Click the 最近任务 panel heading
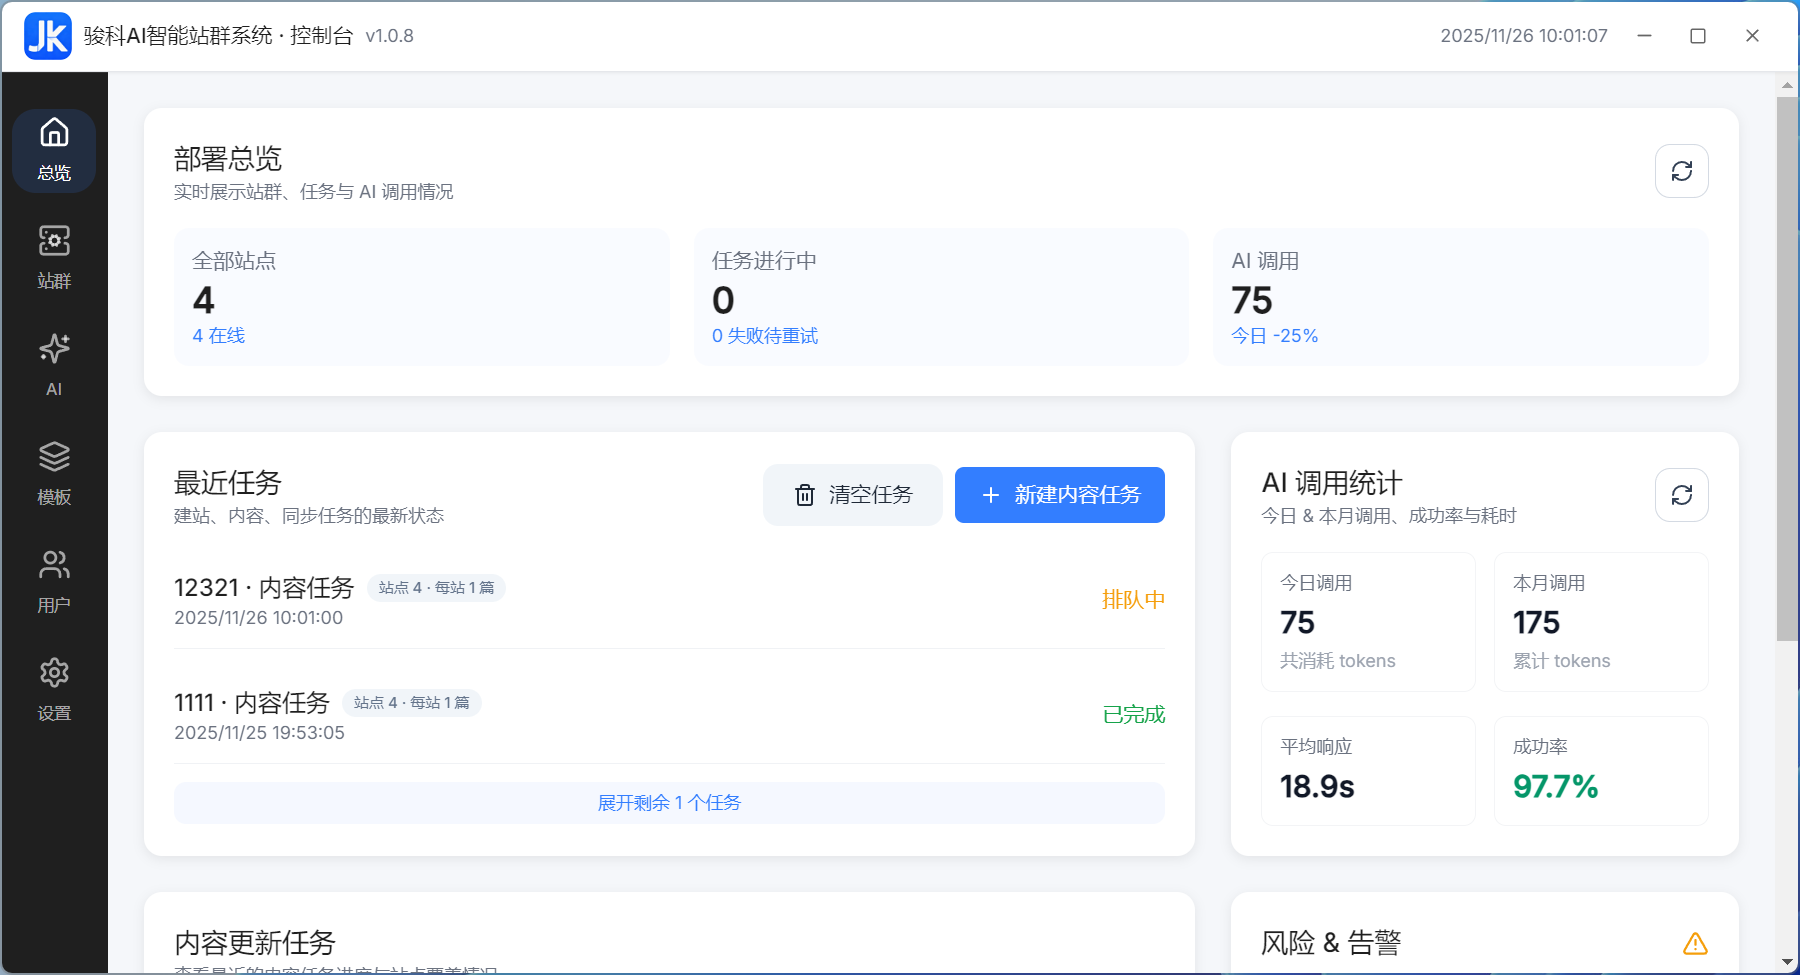Image resolution: width=1800 pixels, height=975 pixels. tap(227, 483)
